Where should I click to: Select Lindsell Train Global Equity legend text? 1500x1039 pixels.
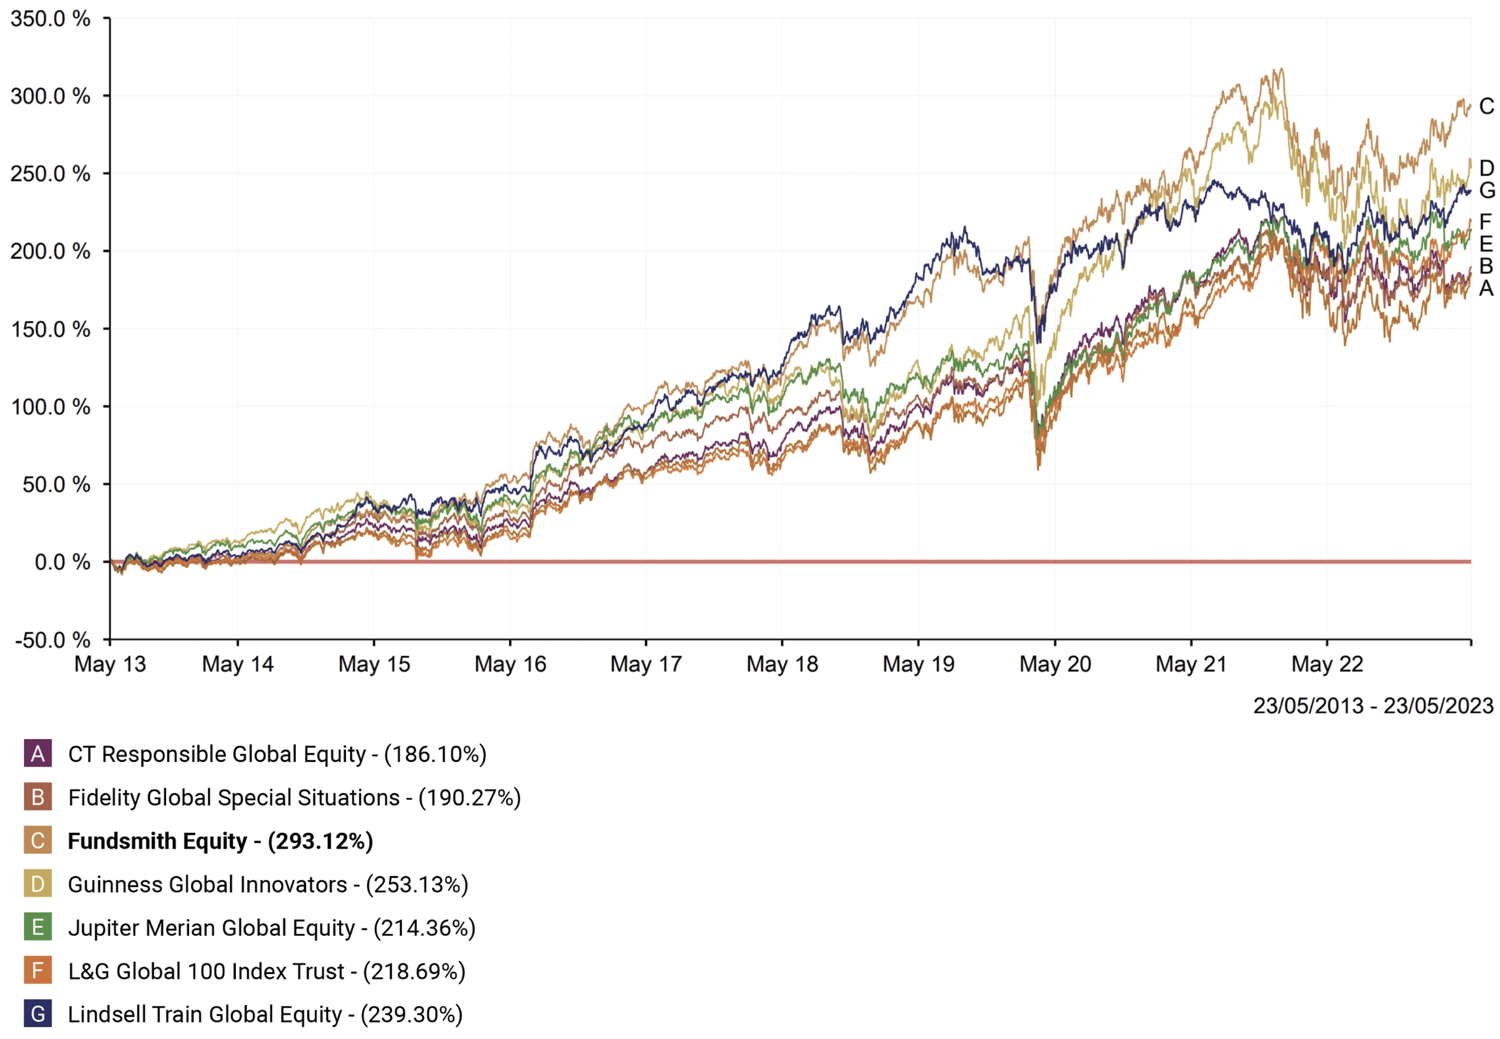[x=265, y=1014]
